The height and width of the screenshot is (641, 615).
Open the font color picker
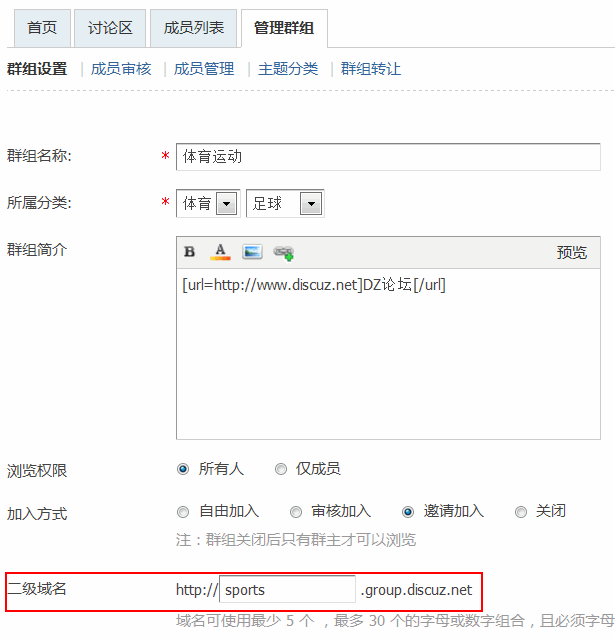[220, 252]
